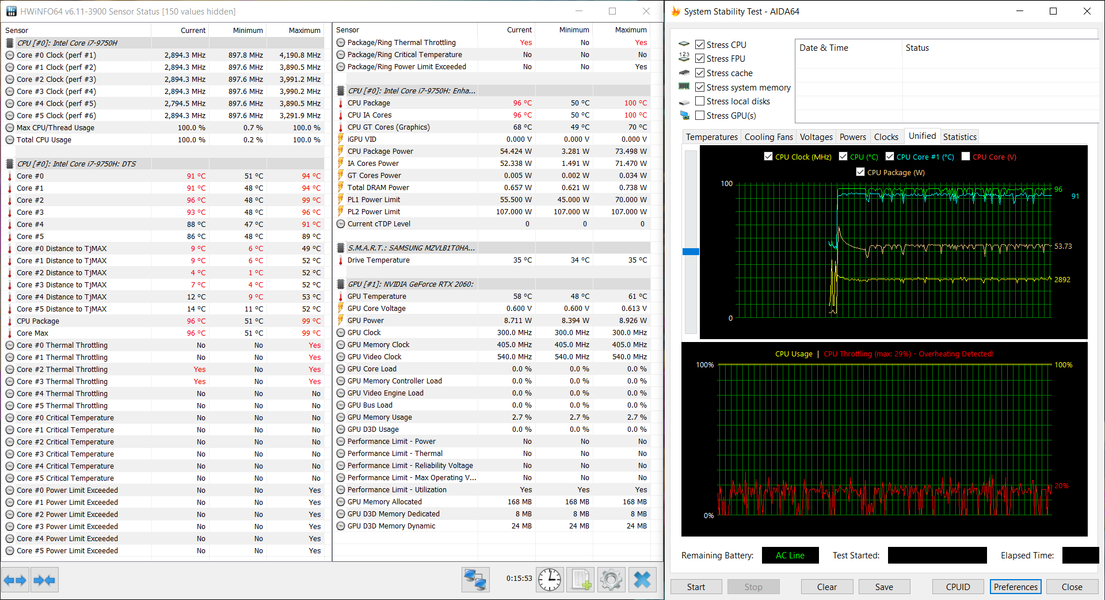Click the expand columns arrows icon

click(x=16, y=580)
